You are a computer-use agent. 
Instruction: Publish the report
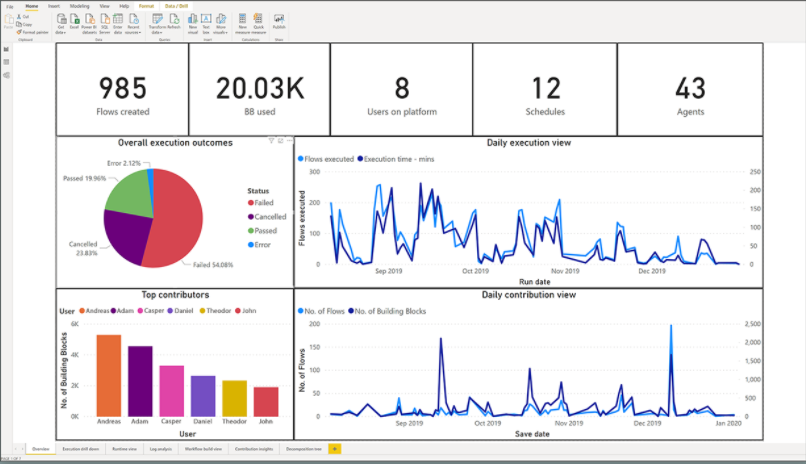(279, 22)
